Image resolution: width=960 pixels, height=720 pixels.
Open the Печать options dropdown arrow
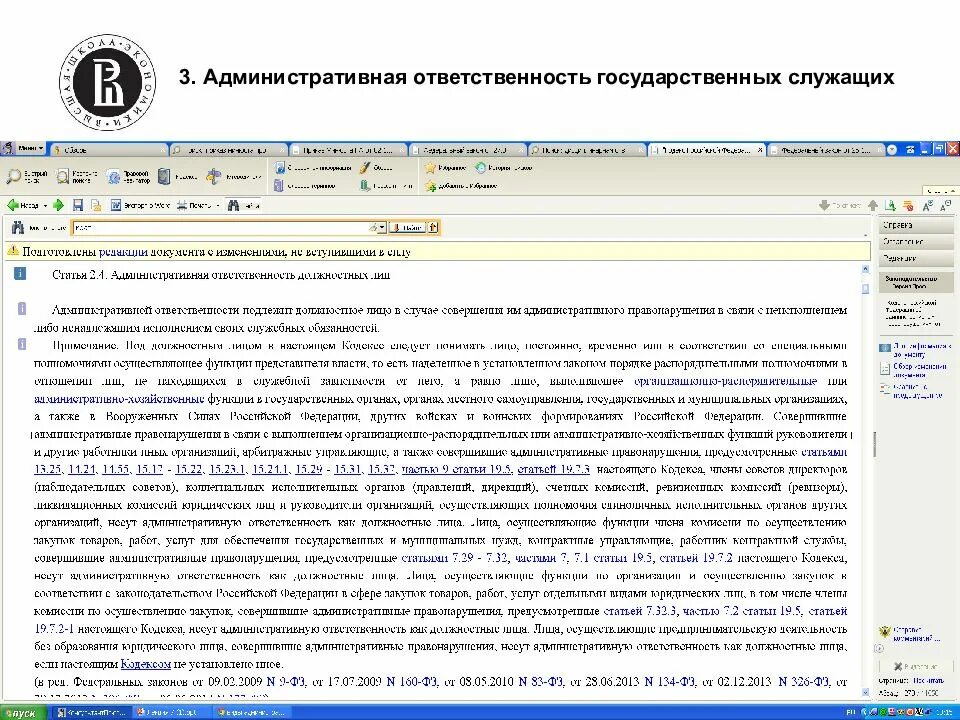[x=217, y=206]
